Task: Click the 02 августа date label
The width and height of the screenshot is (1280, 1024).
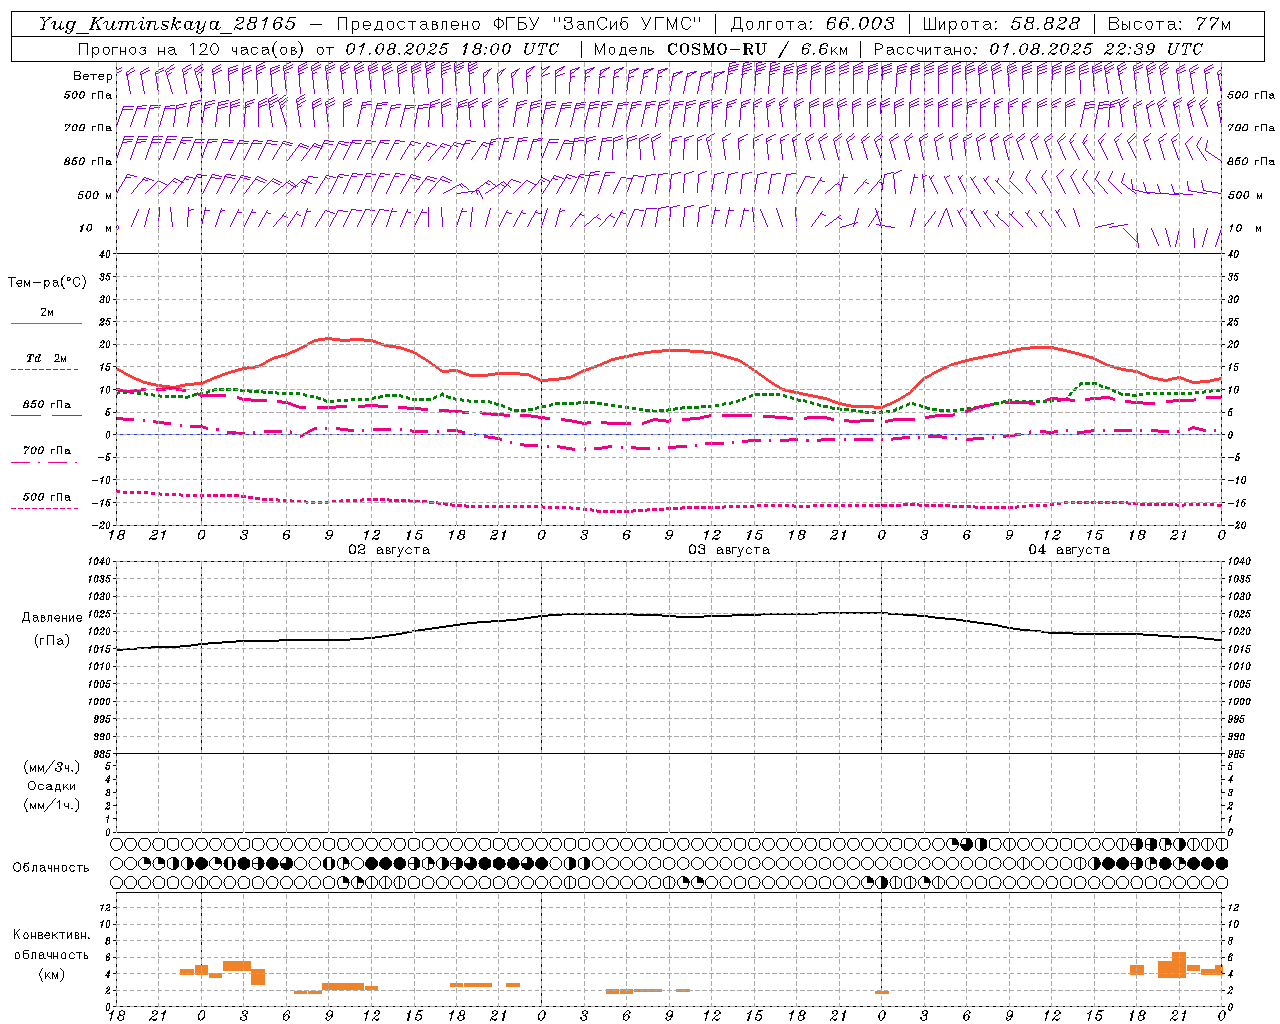Action: pos(389,550)
